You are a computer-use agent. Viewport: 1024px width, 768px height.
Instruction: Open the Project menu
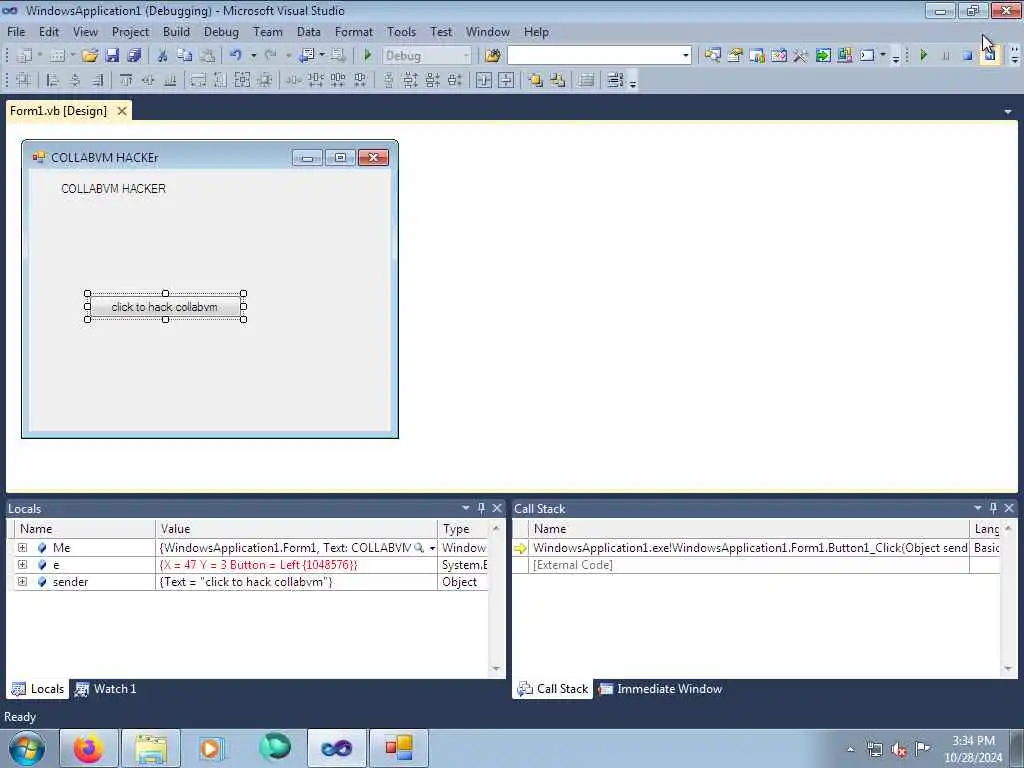point(130,32)
